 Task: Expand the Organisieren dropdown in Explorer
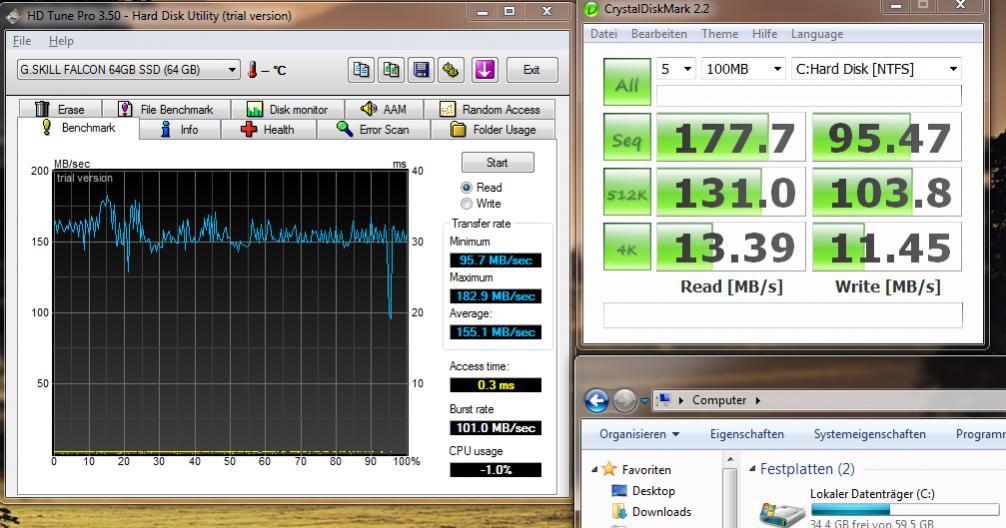pos(639,434)
